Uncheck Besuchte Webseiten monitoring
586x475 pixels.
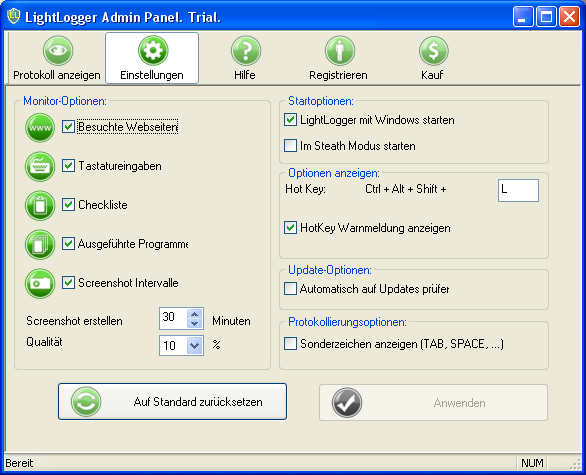coord(68,127)
